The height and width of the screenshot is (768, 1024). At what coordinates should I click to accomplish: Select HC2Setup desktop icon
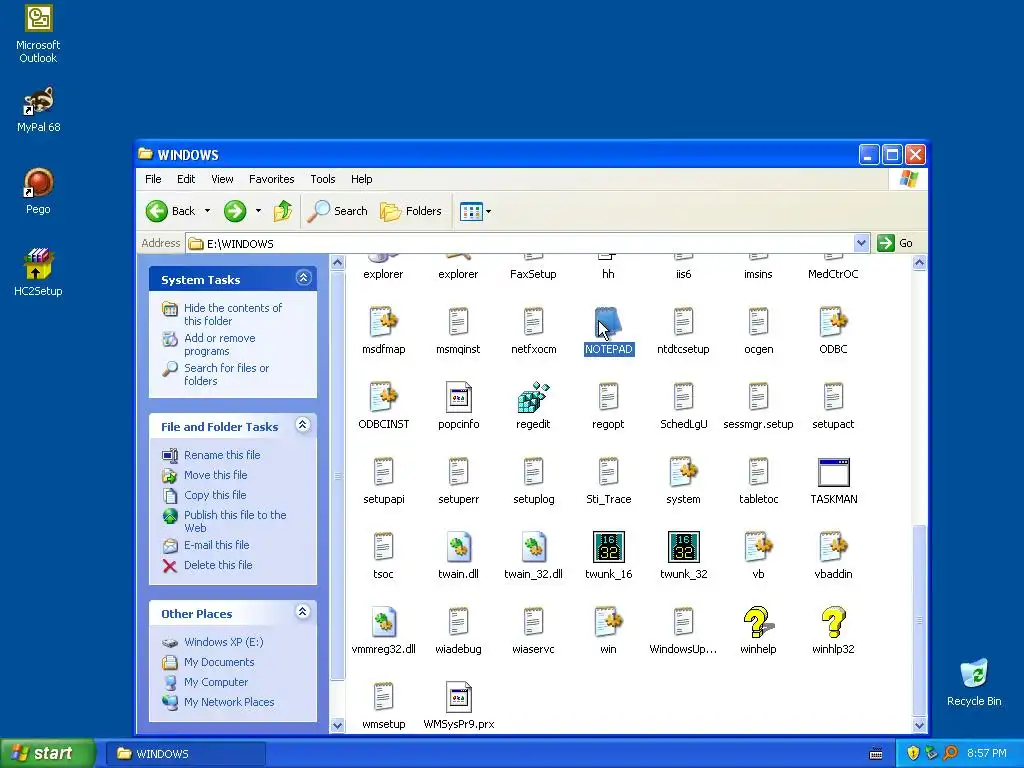pos(38,264)
